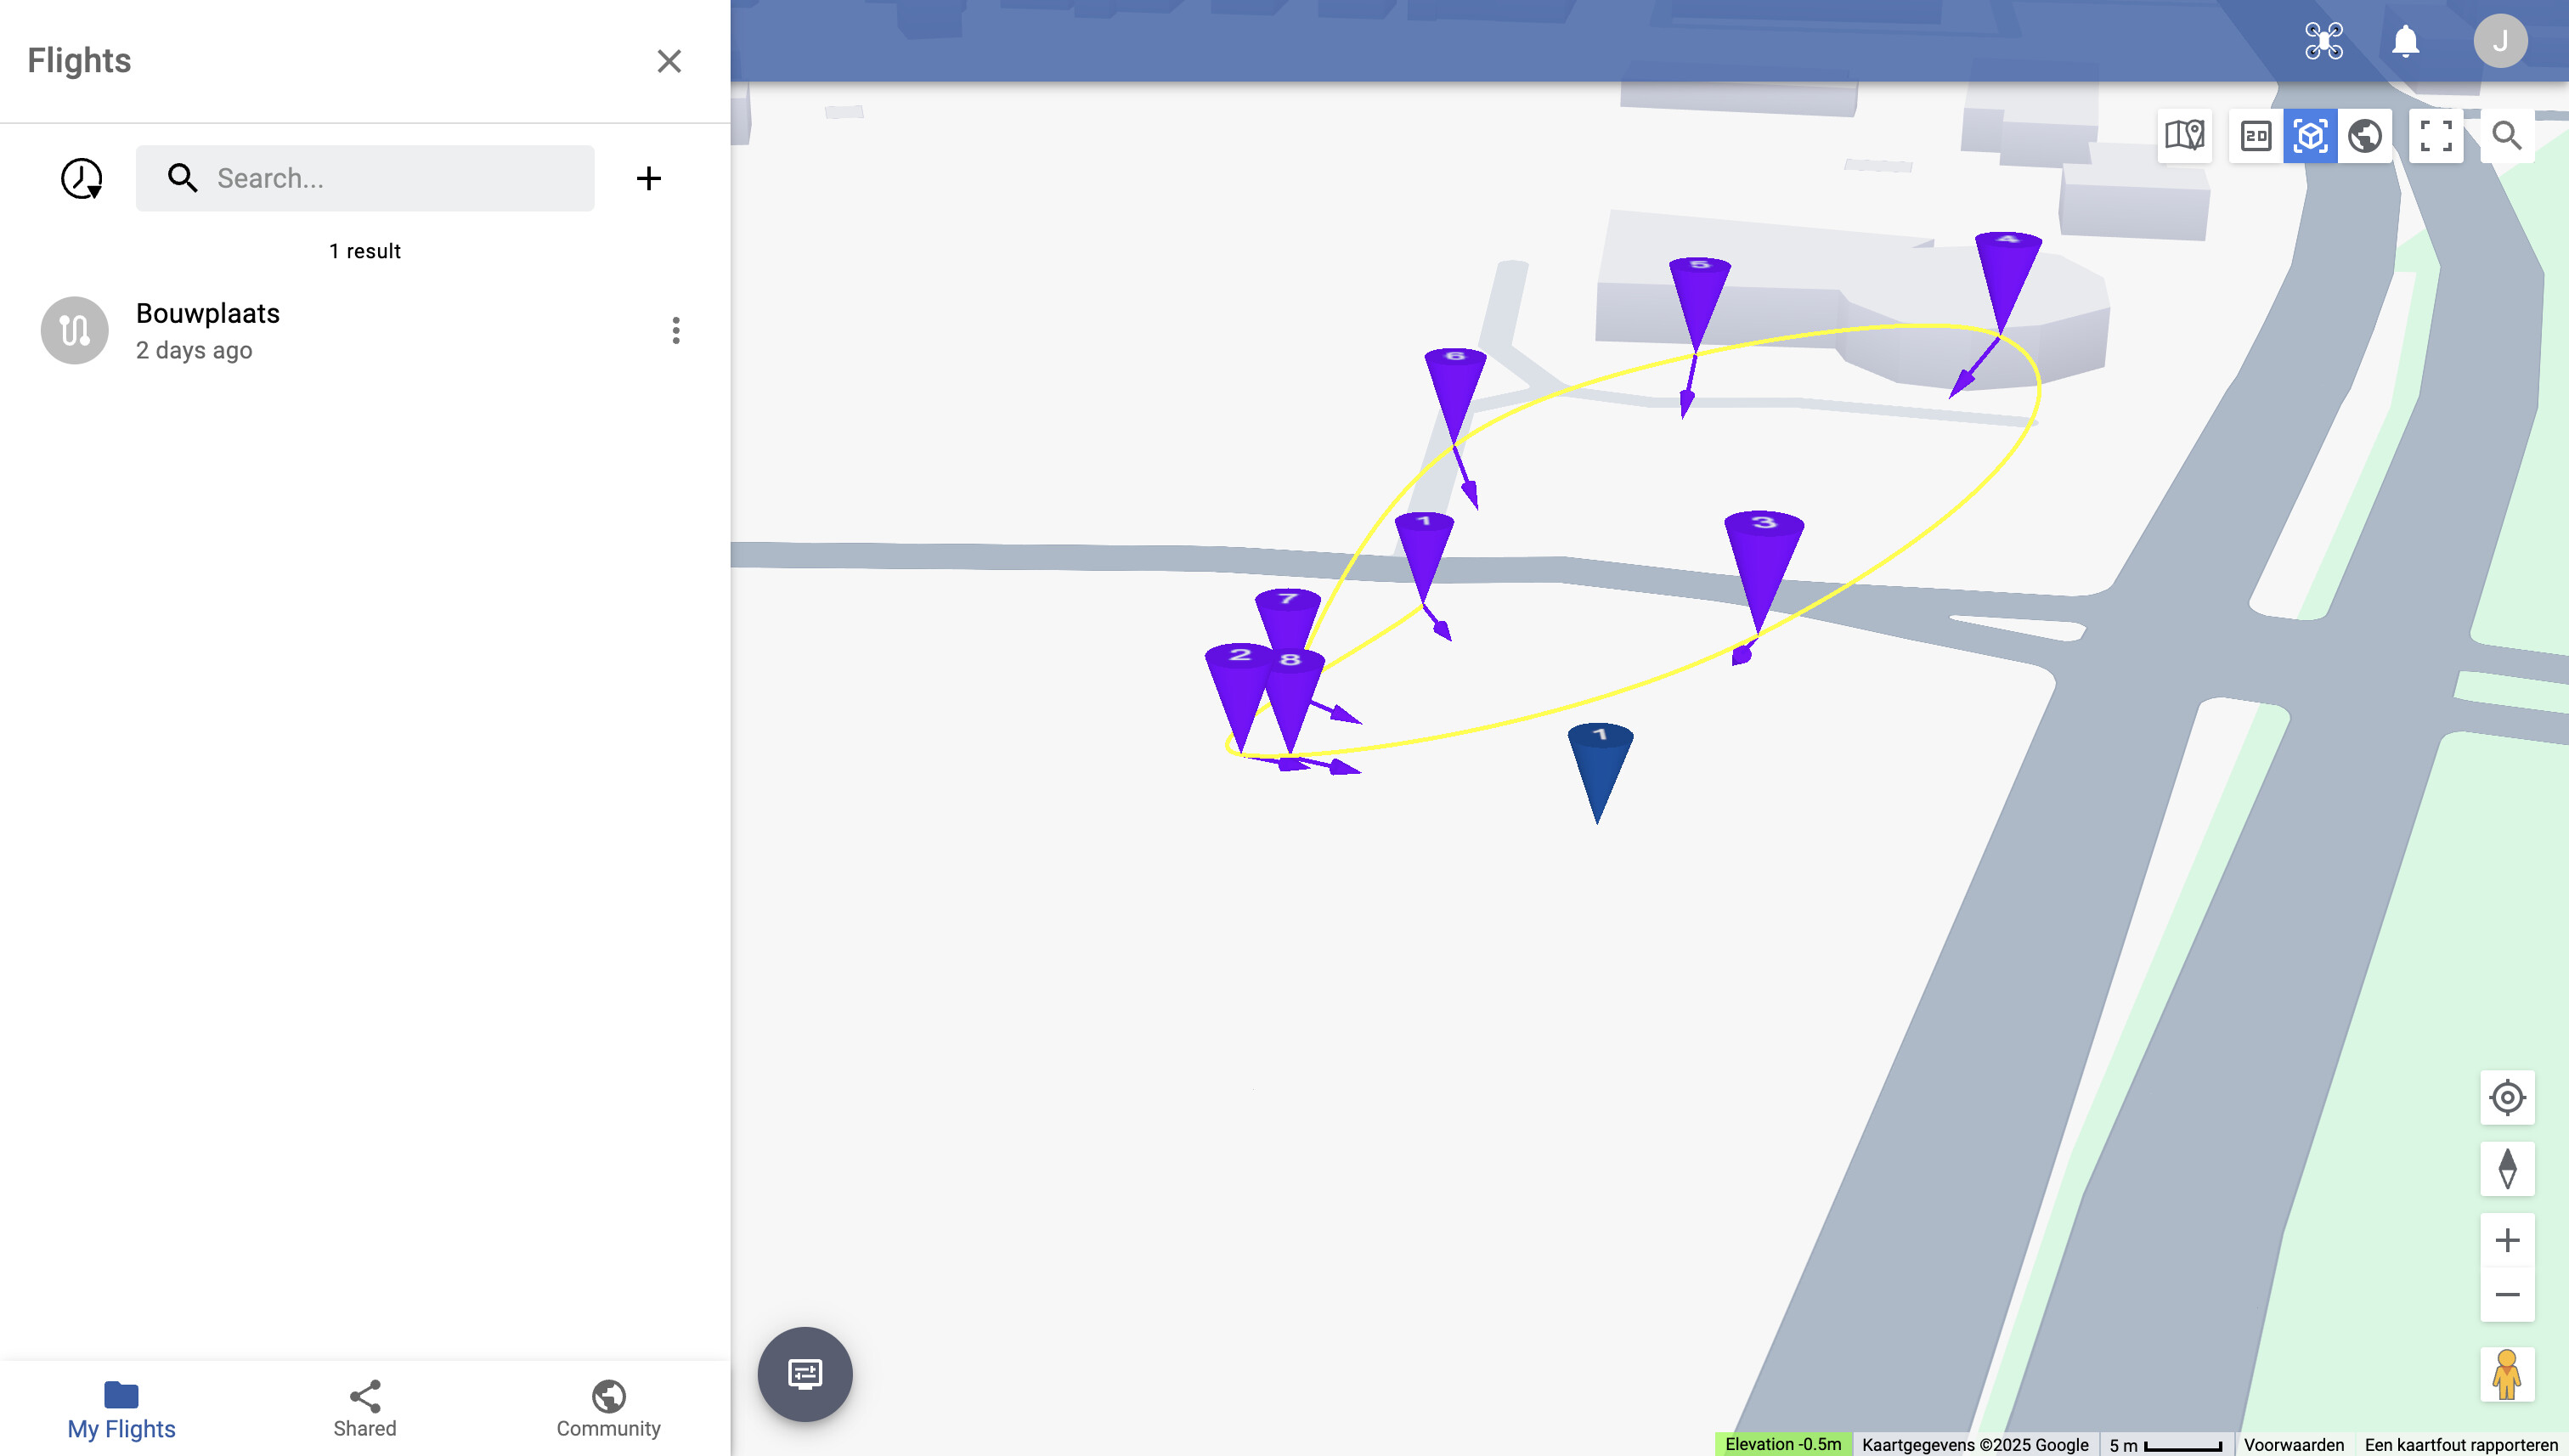Add a new flight with plus button
This screenshot has width=2569, height=1456.
[x=648, y=178]
